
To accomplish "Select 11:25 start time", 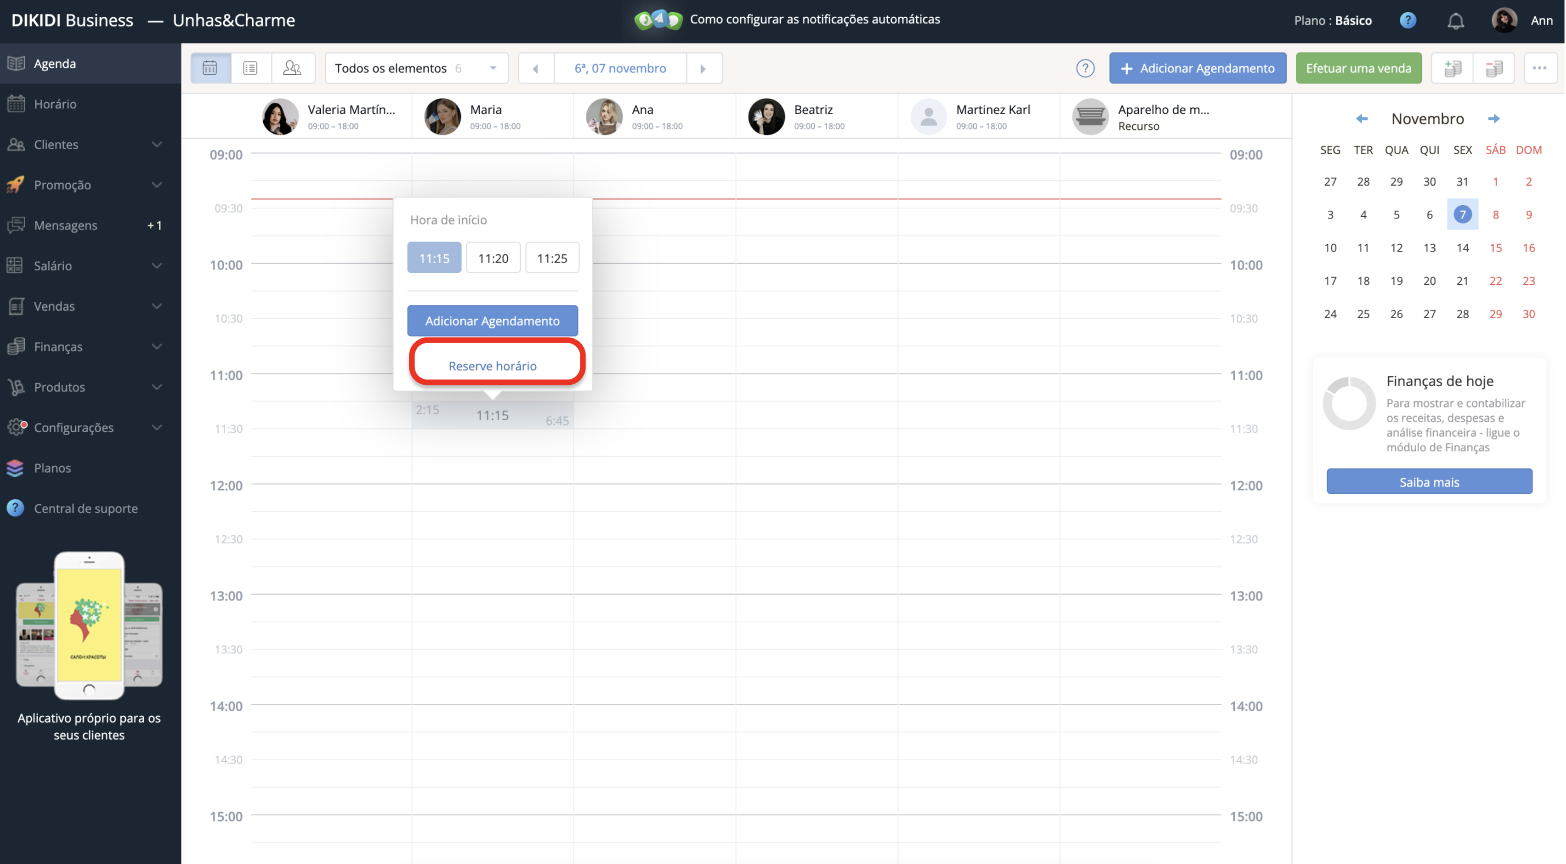I will pyautogui.click(x=552, y=258).
